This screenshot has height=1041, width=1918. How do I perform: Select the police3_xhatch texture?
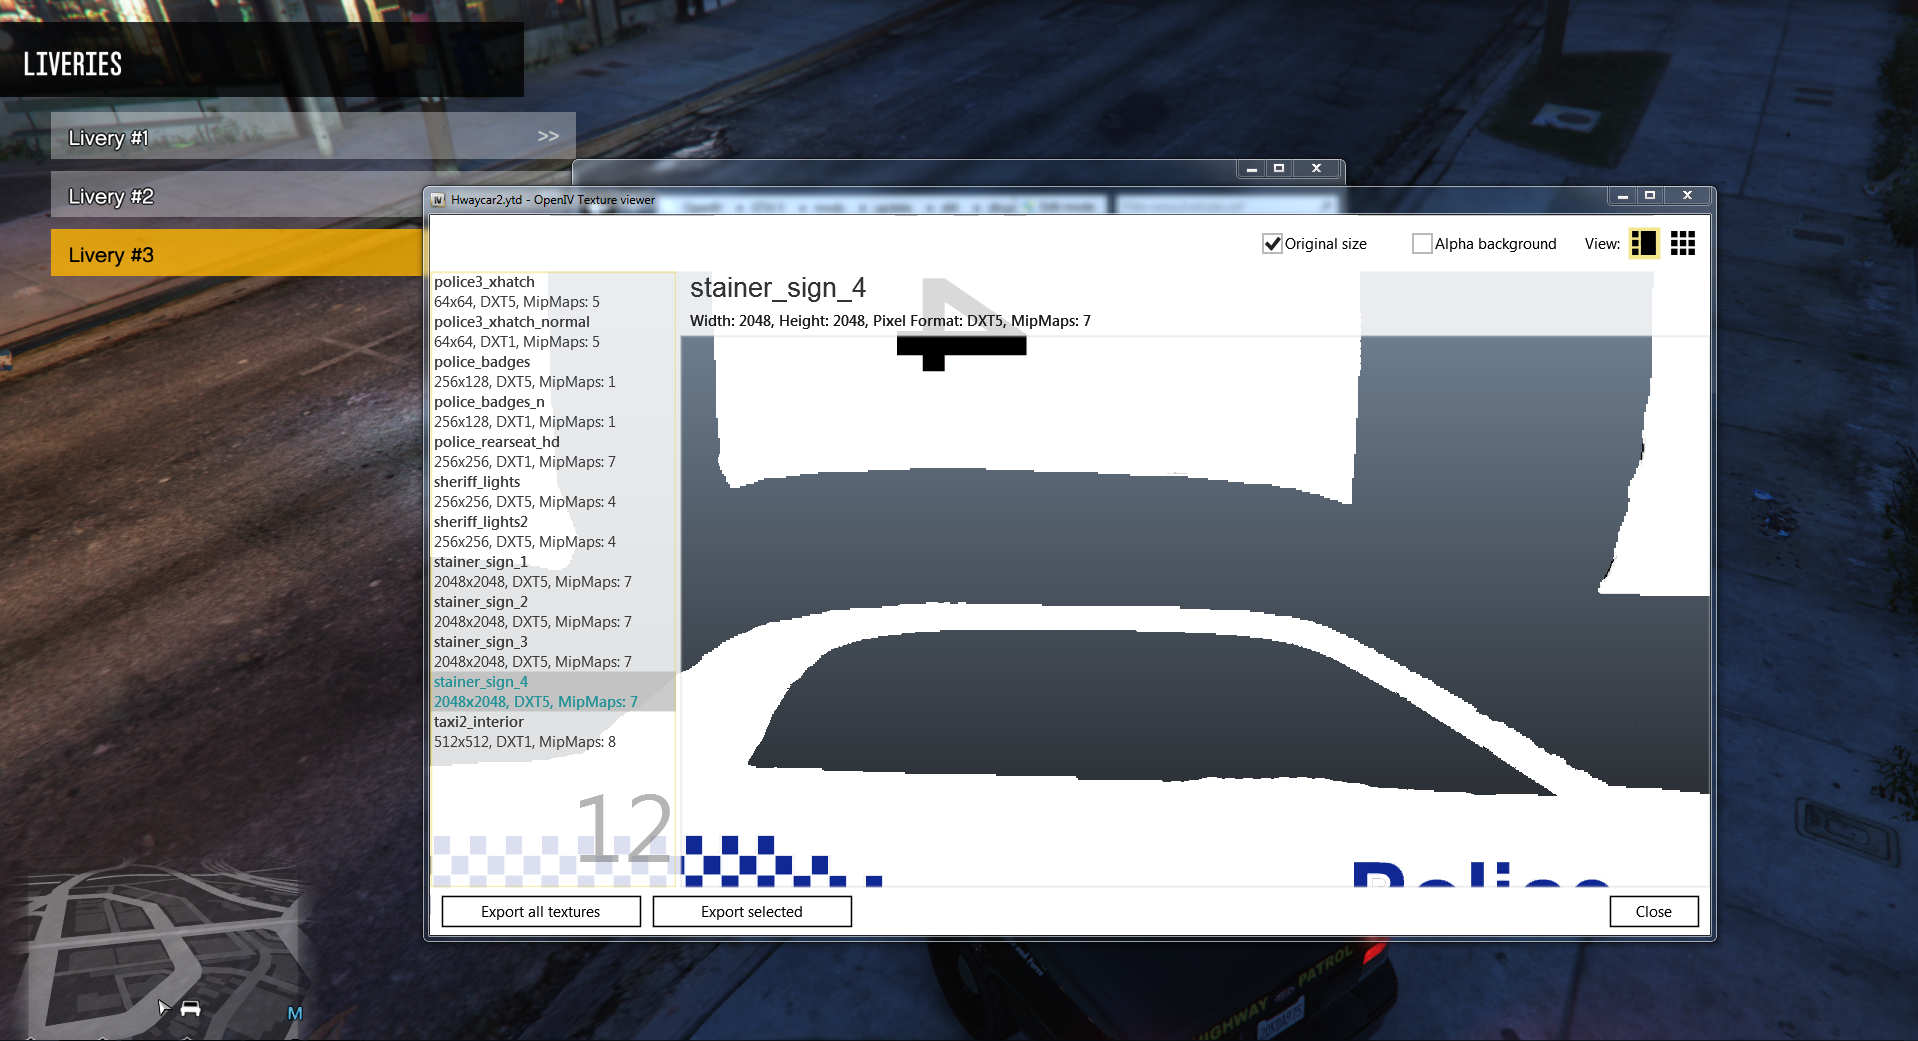(x=553, y=292)
